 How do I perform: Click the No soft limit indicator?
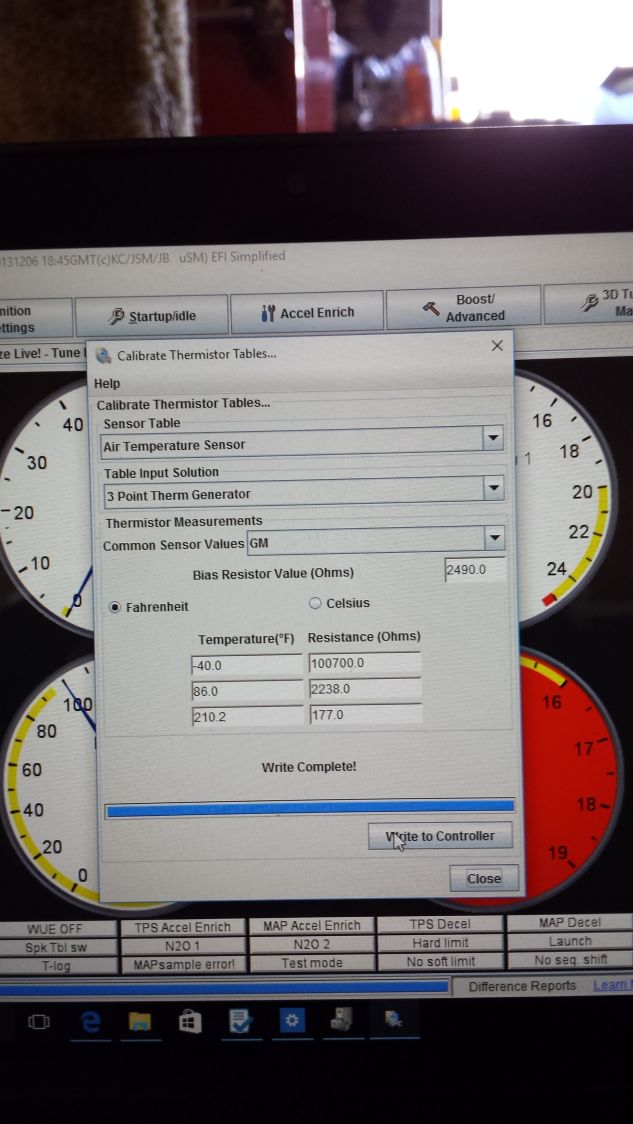tap(440, 961)
